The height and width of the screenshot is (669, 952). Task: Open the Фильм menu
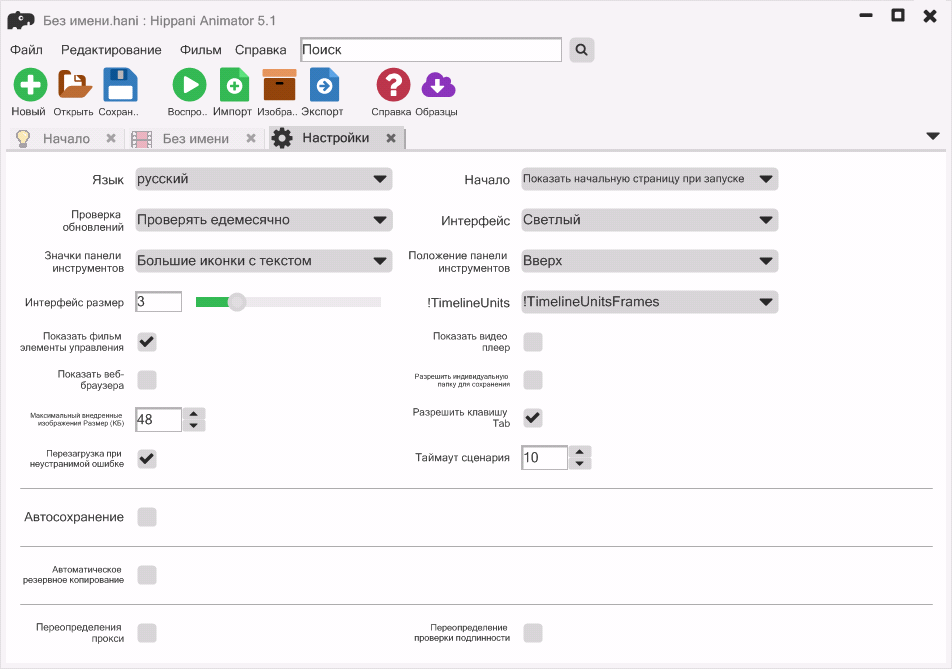(200, 50)
